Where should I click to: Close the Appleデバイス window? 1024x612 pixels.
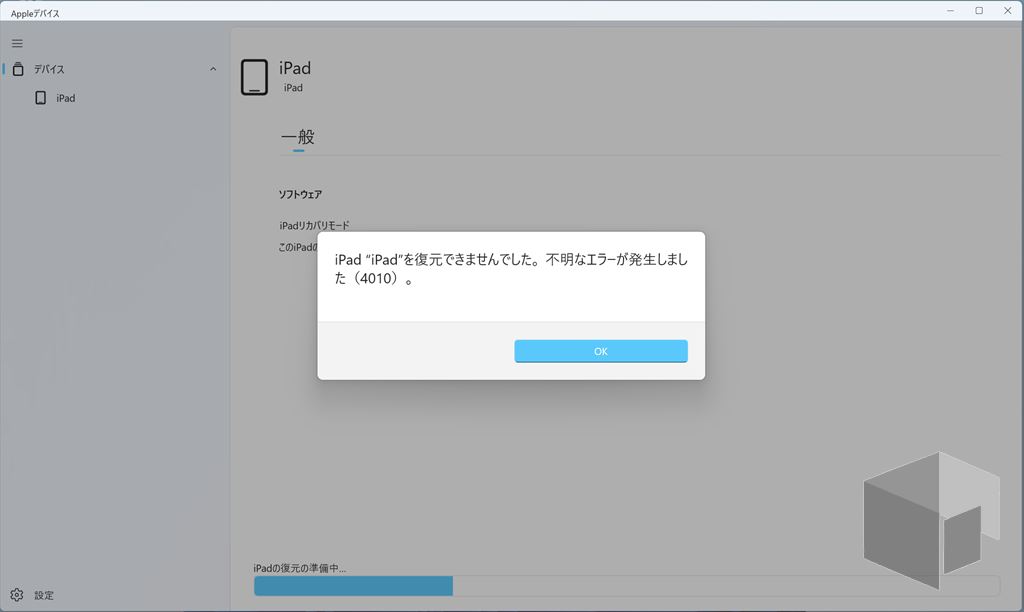1008,10
